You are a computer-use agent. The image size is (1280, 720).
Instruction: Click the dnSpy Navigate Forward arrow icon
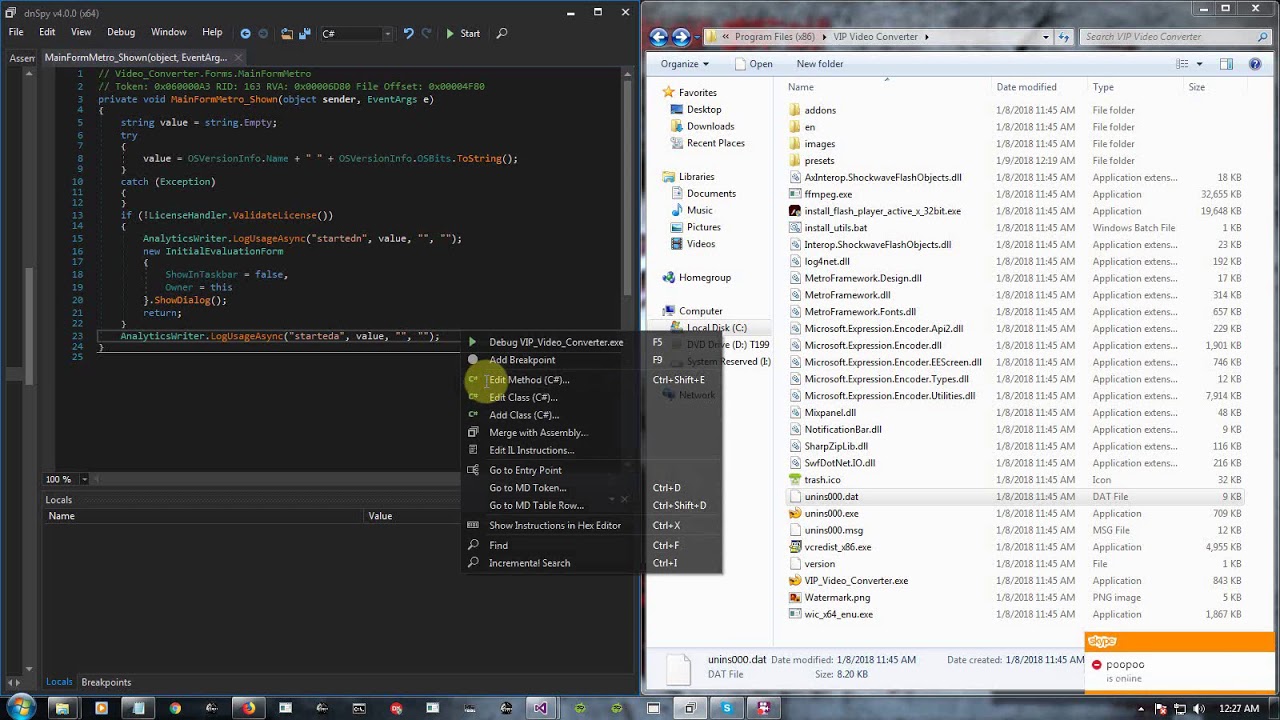(x=263, y=33)
